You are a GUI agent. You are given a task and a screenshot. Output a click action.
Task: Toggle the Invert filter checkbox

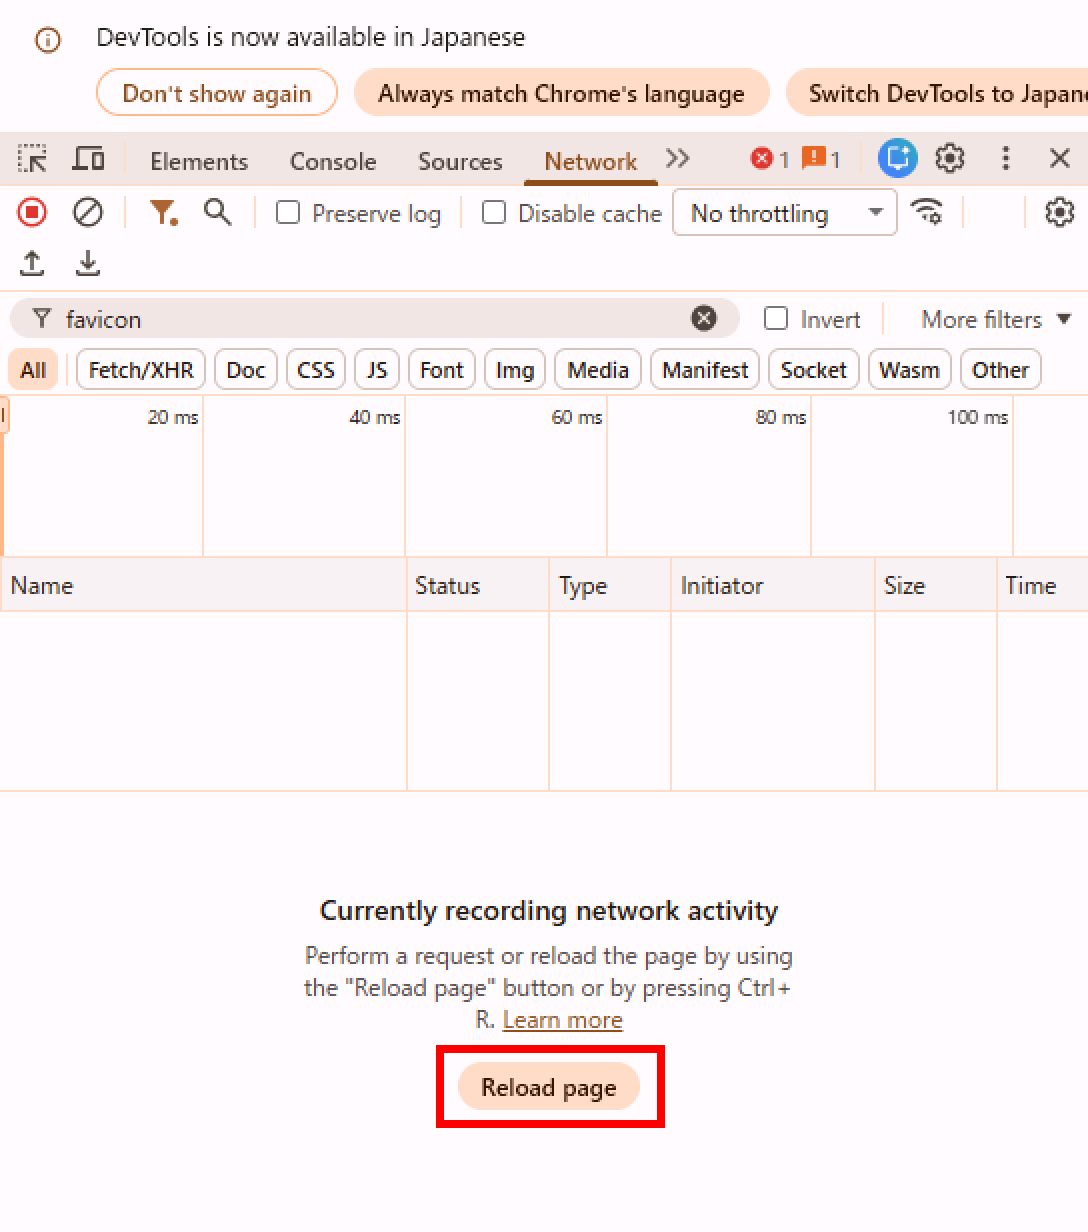click(x=776, y=318)
